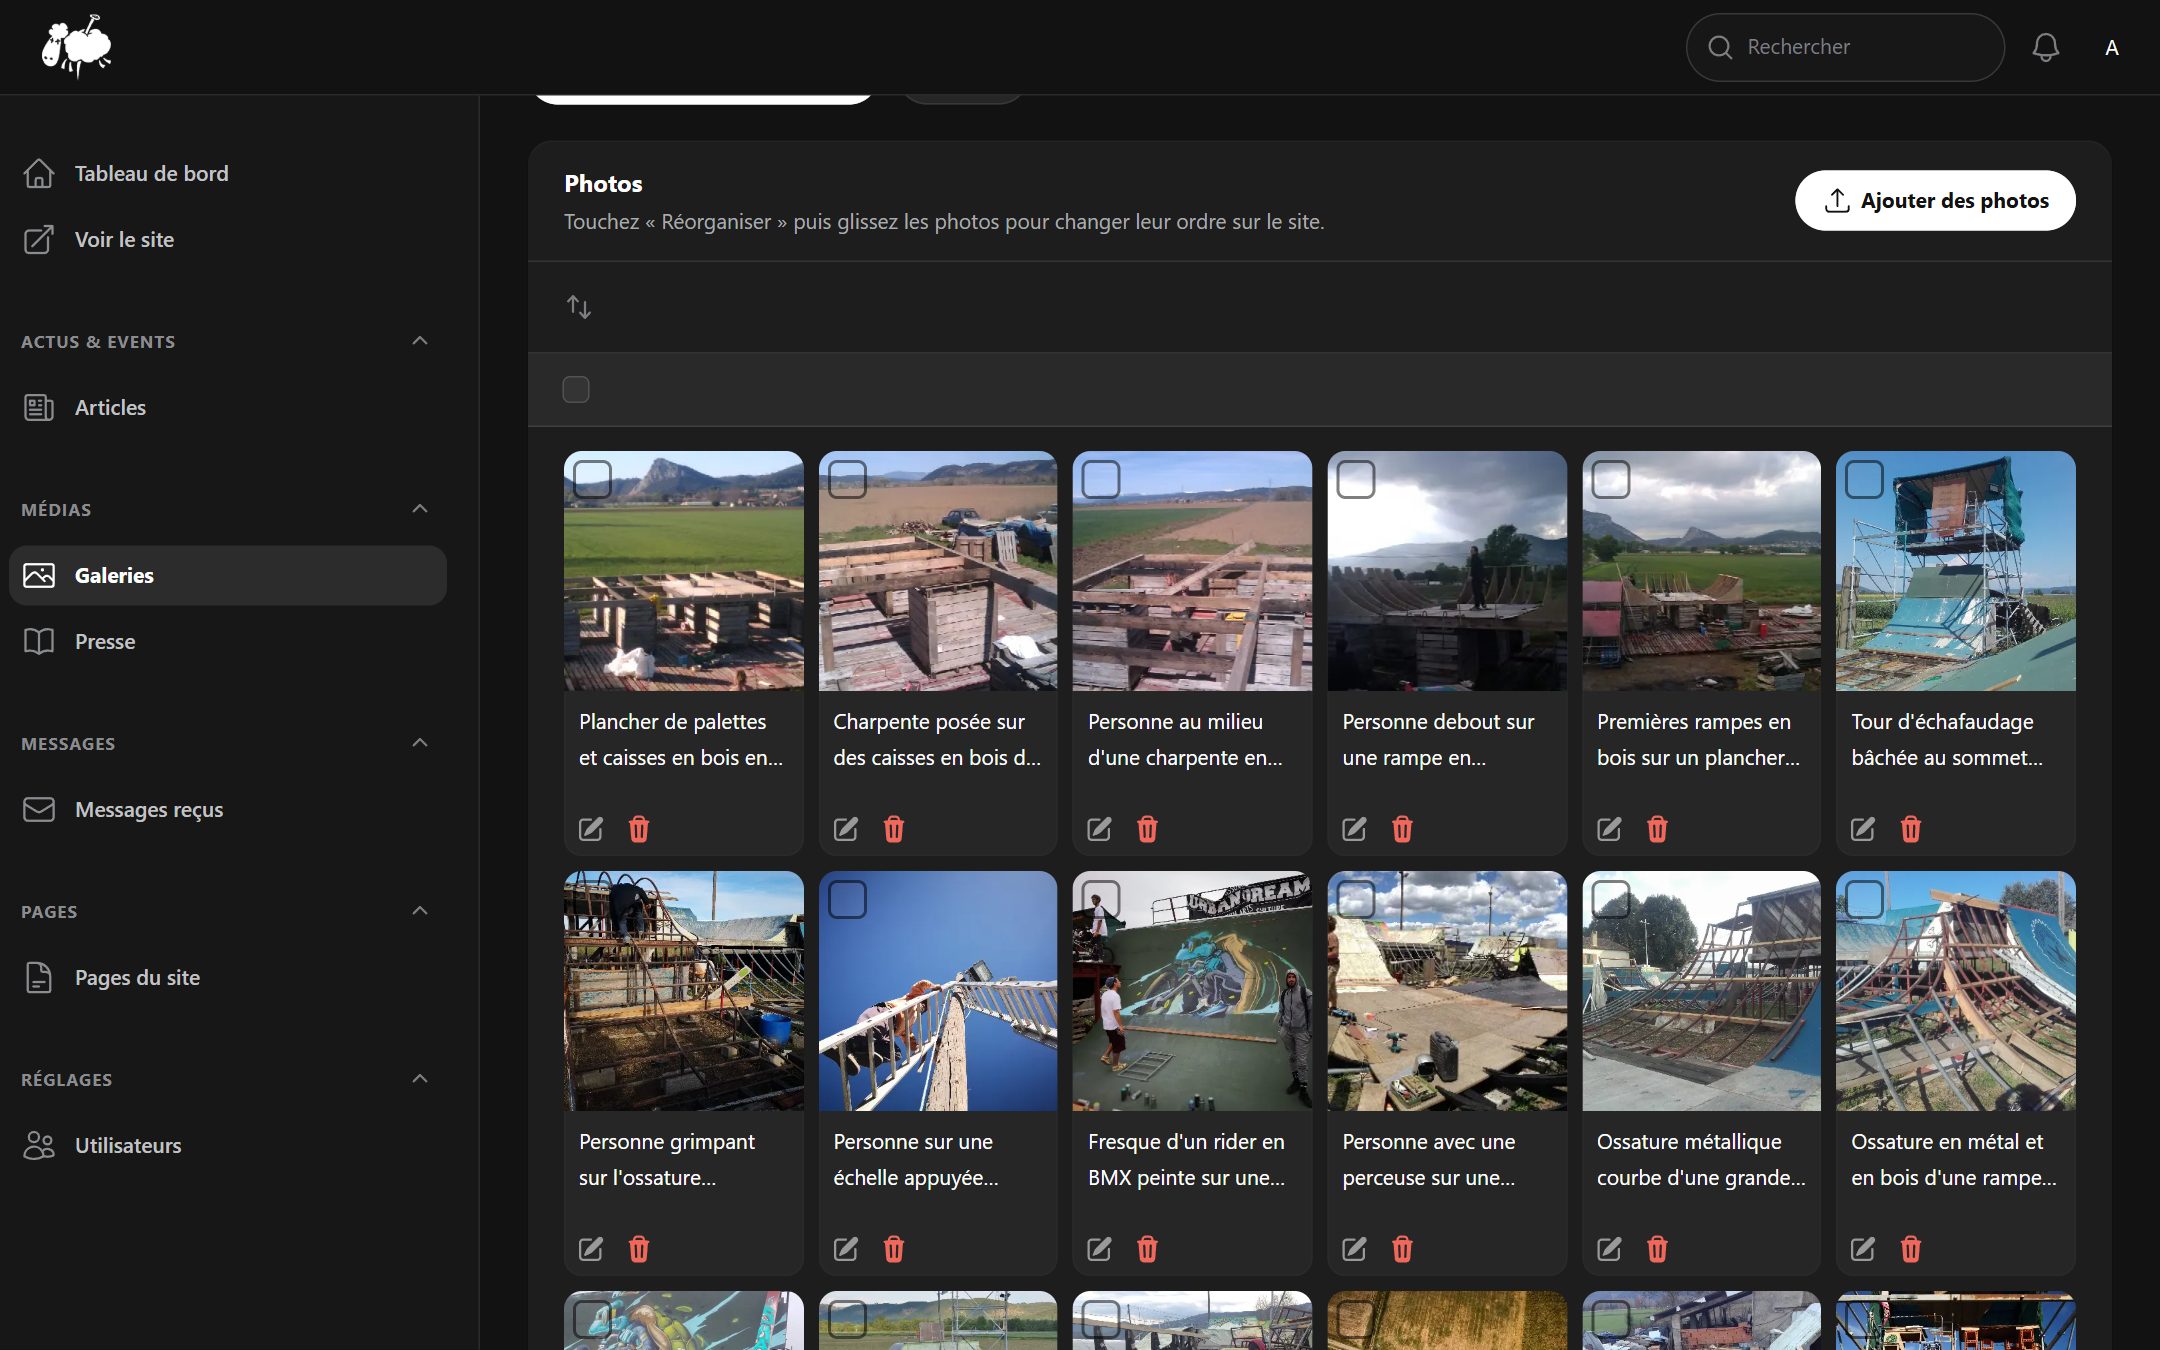Edit the Charpente posée sur photo
Screen dimensions: 2160x1350
(x=846, y=829)
